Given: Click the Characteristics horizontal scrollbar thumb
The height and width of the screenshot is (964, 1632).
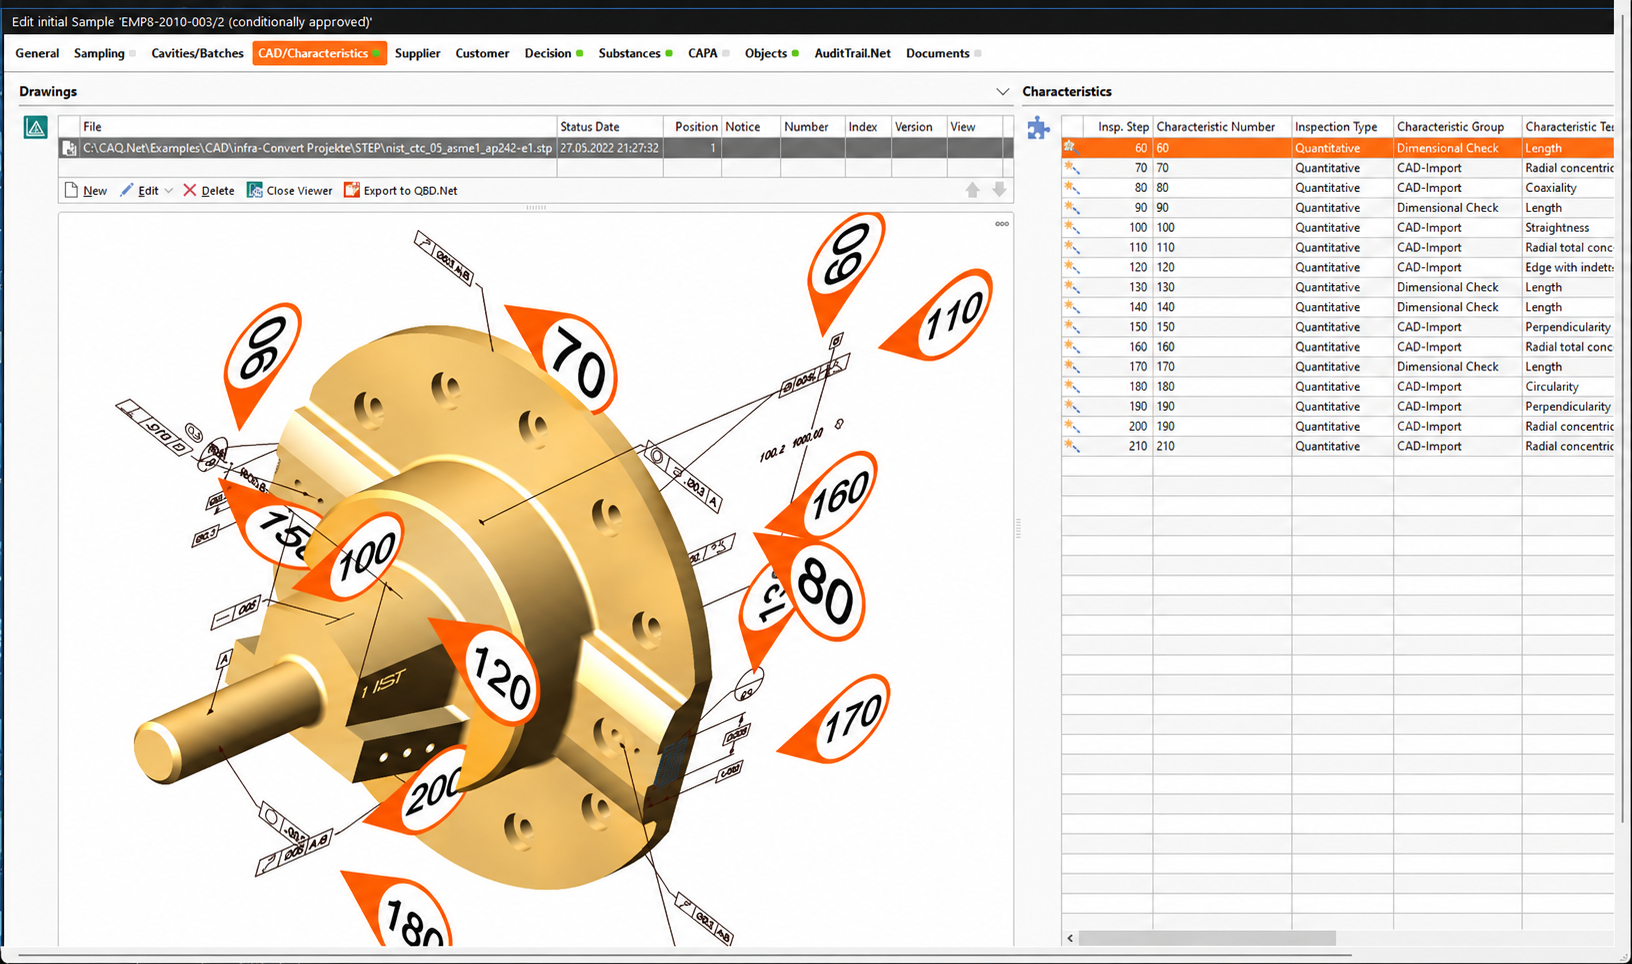Looking at the screenshot, I should tap(1207, 938).
